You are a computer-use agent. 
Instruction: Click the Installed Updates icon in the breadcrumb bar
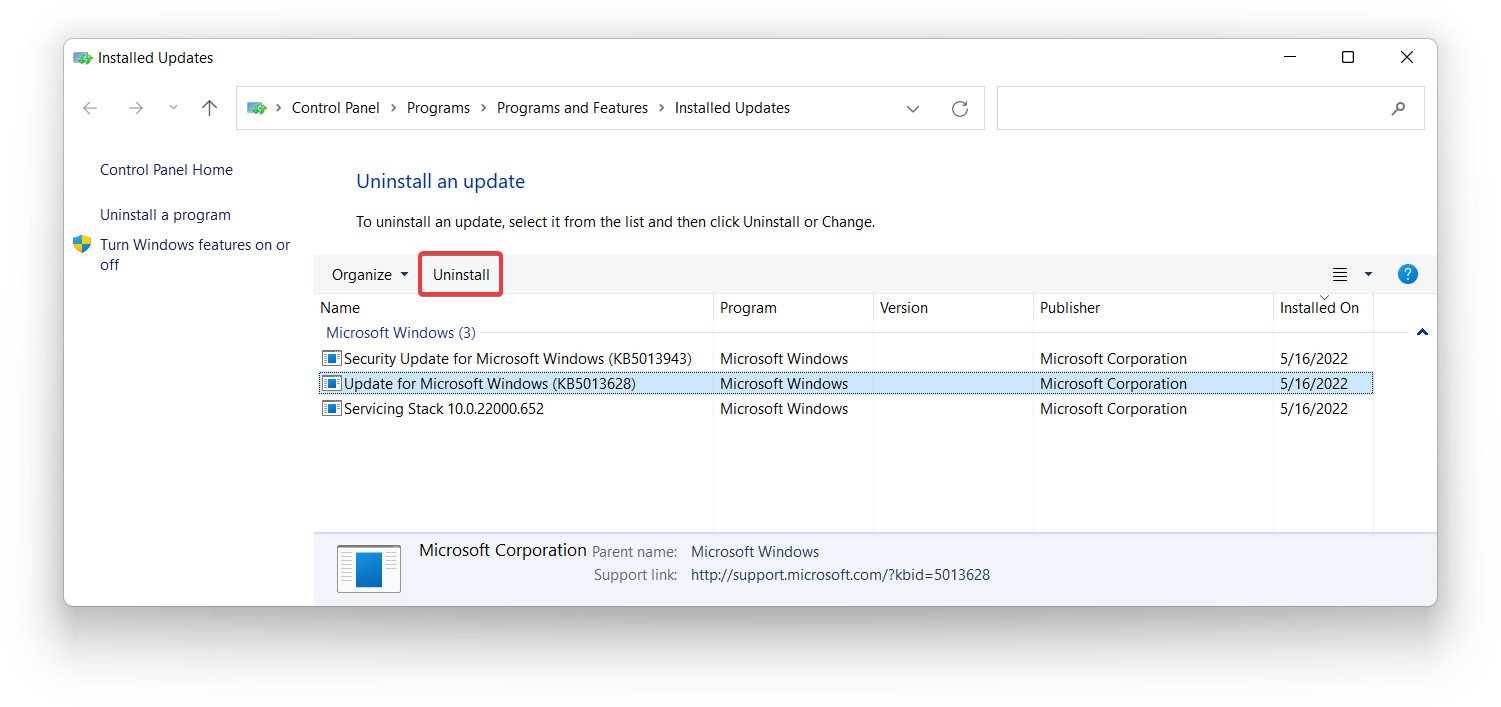[x=258, y=108]
